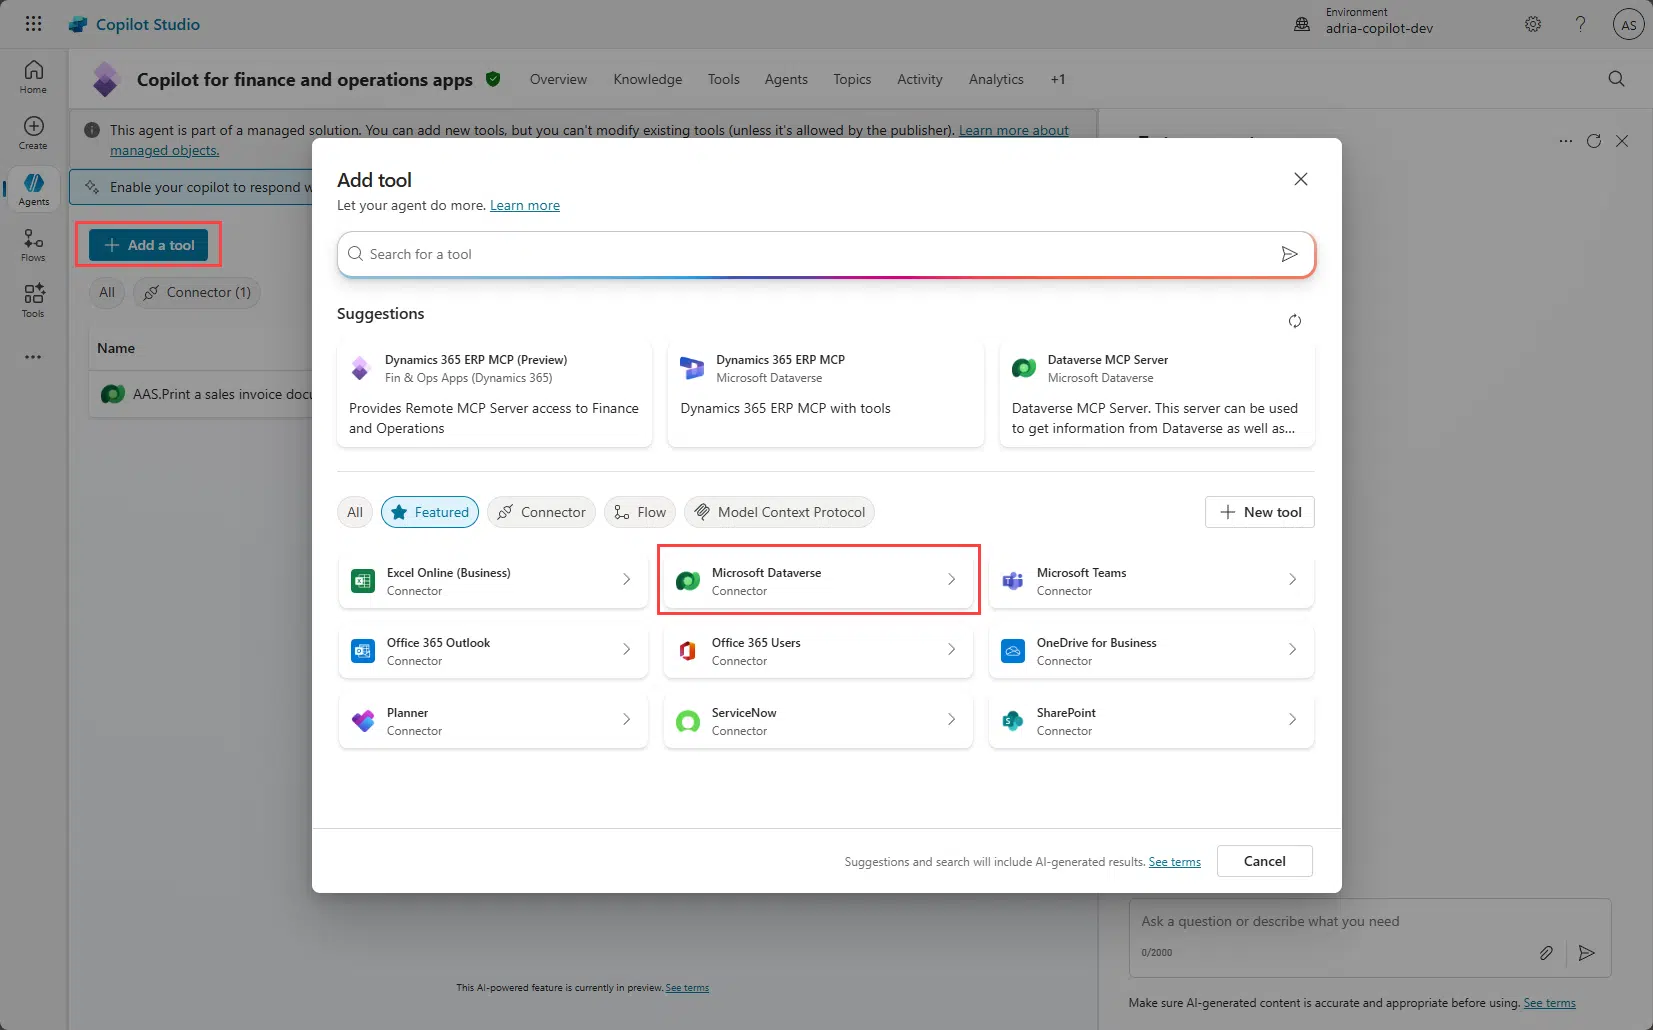Select Flows in the left sidebar
This screenshot has width=1653, height=1030.
(x=33, y=246)
